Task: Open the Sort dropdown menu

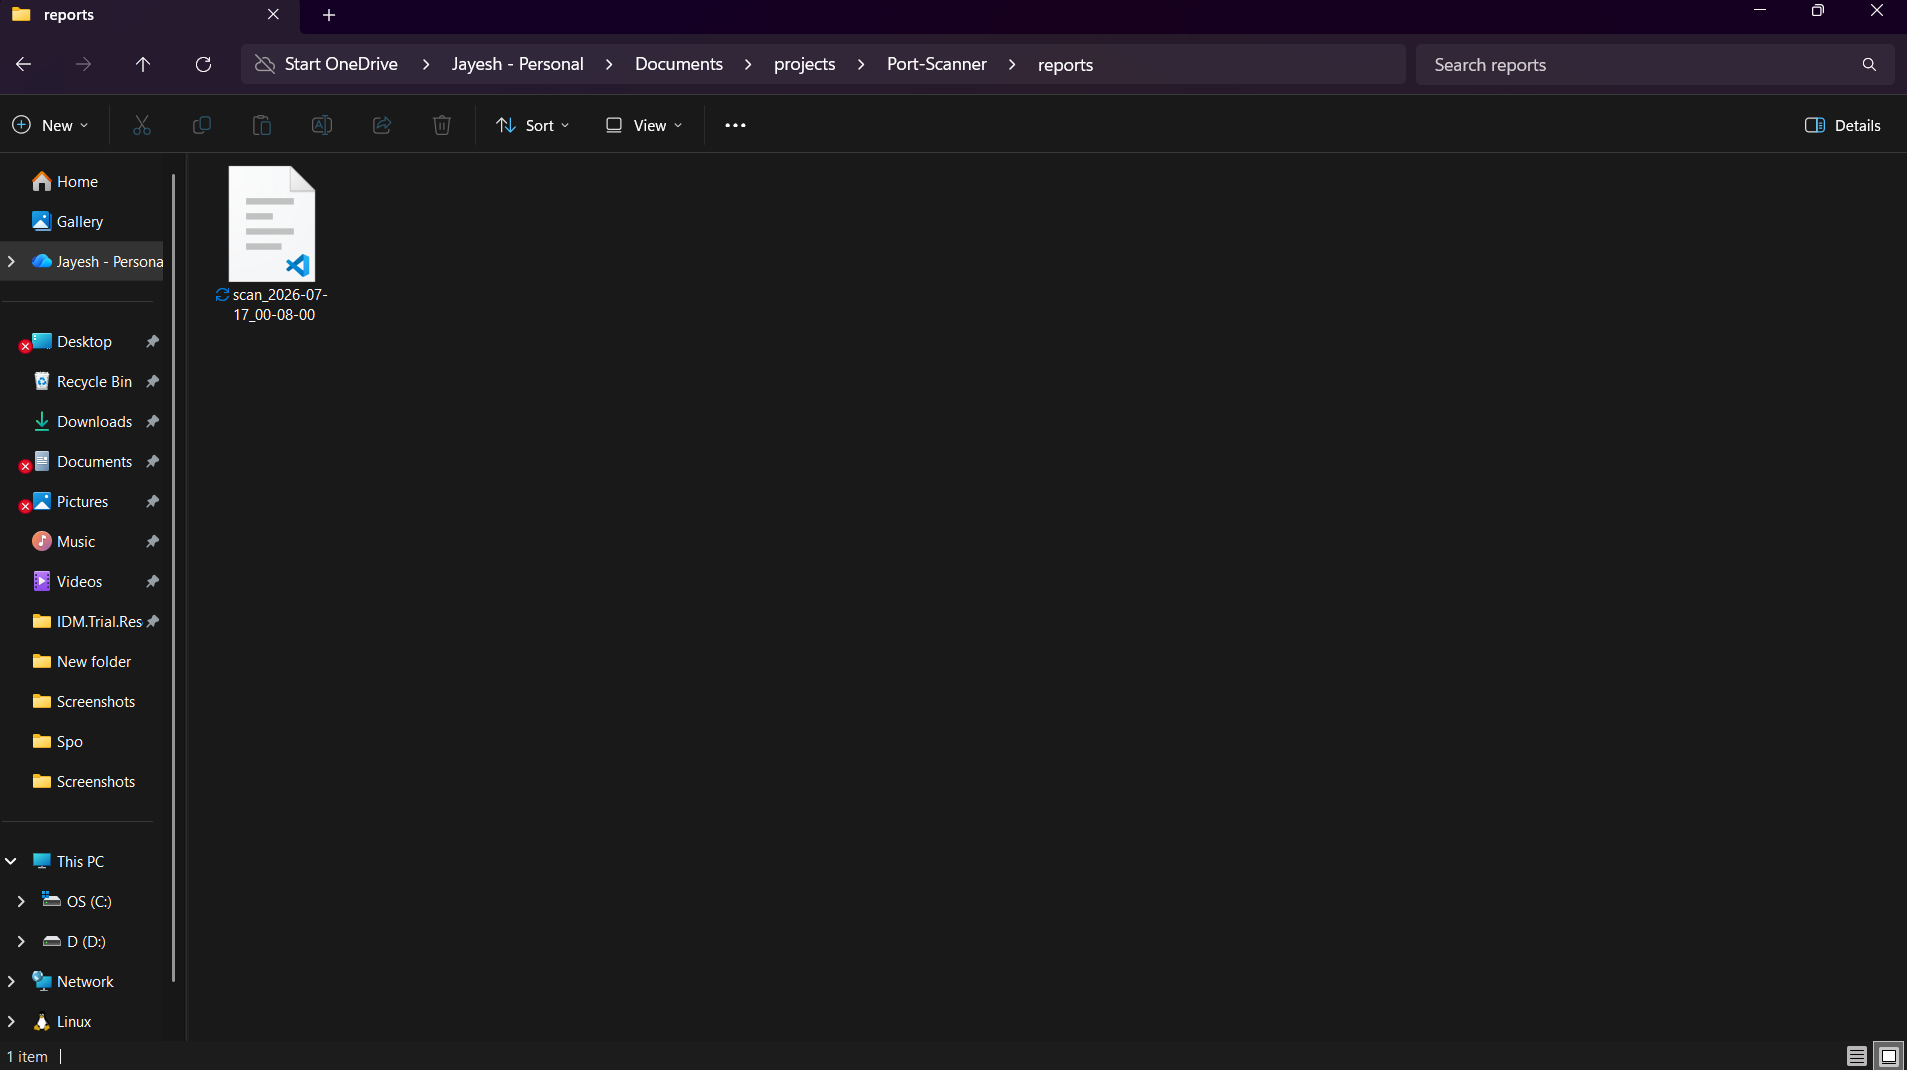Action: click(533, 125)
